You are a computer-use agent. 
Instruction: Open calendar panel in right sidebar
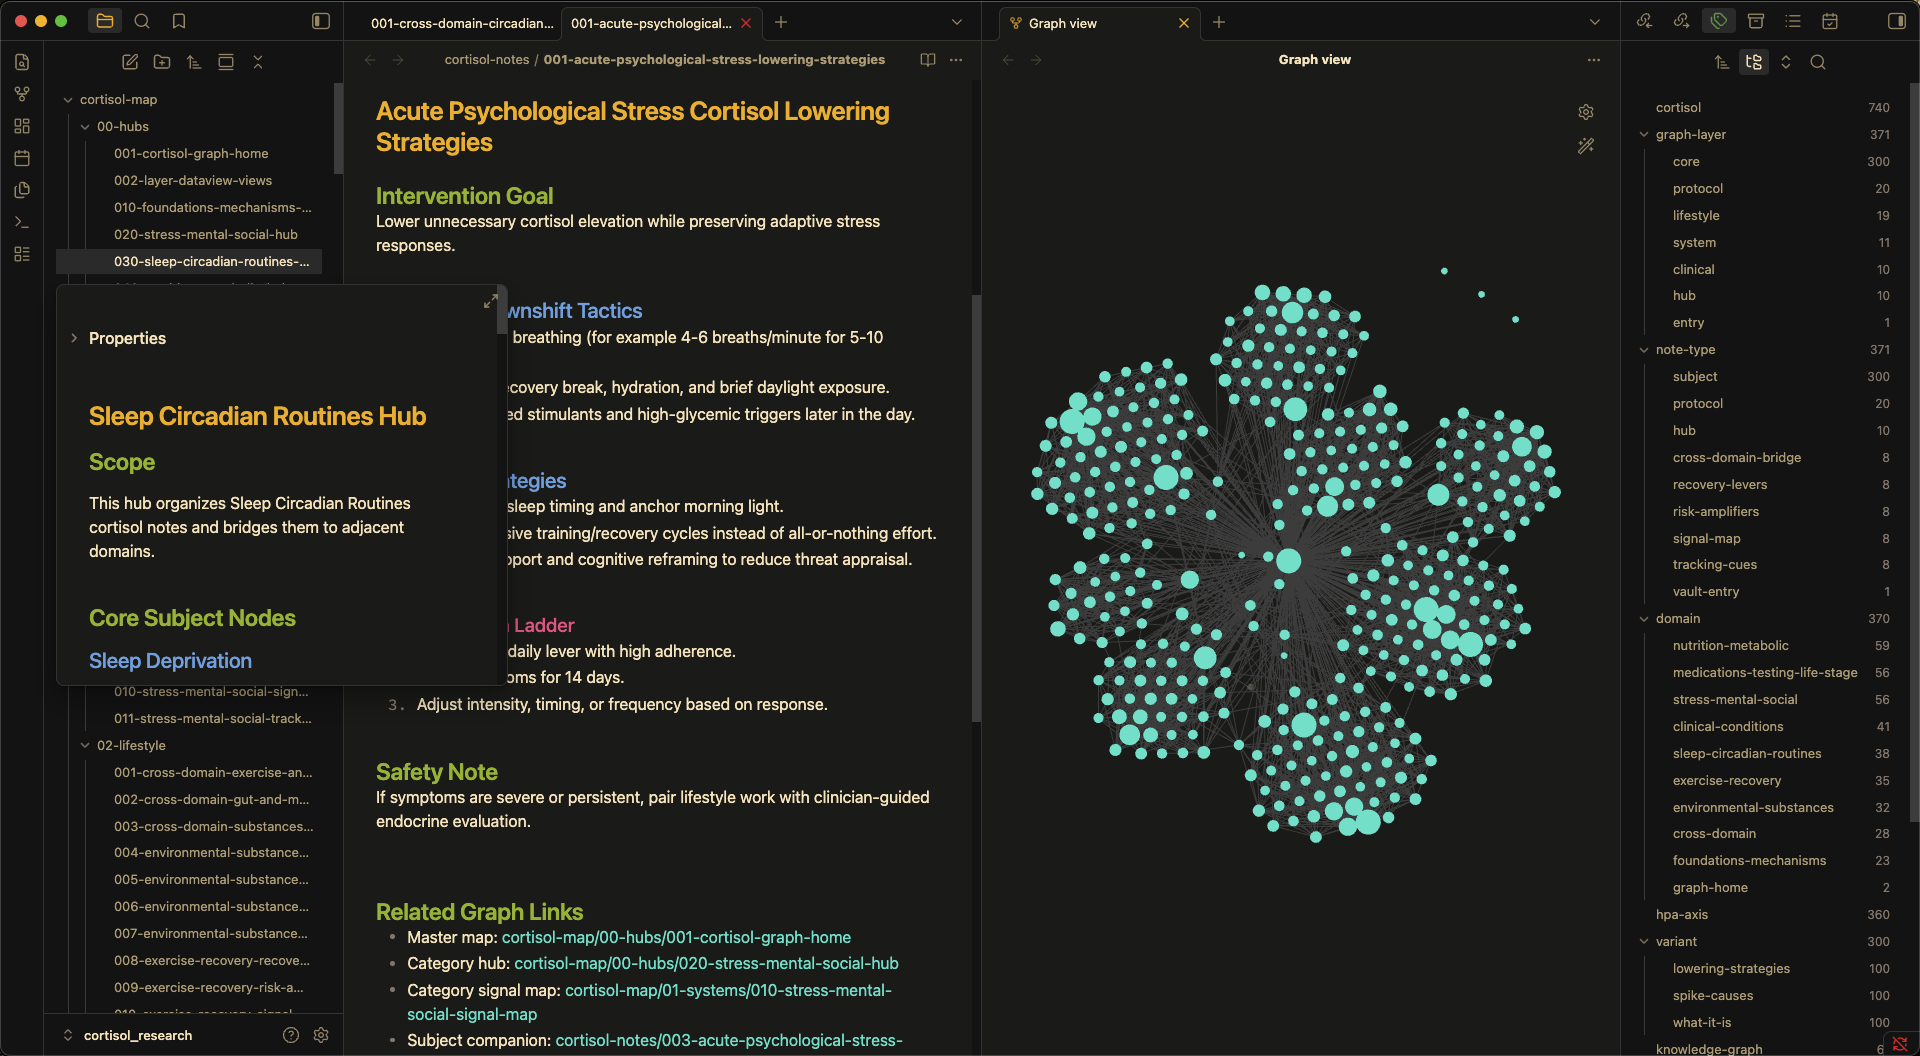[1830, 21]
